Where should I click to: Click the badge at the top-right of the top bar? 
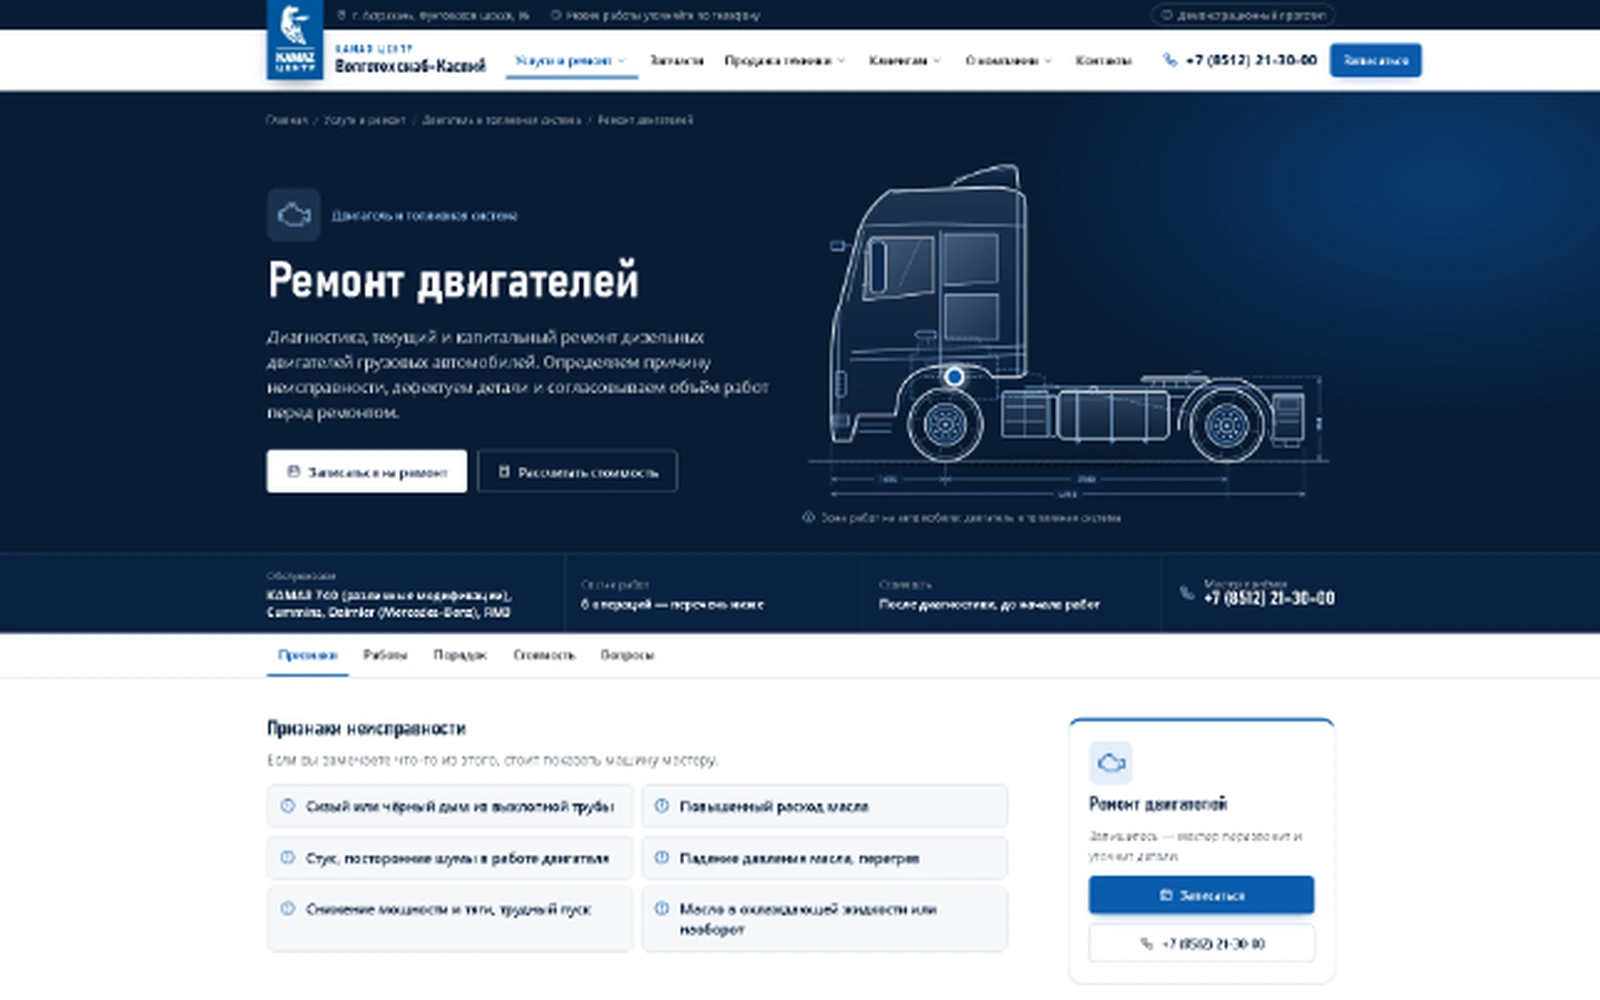coord(1243,15)
